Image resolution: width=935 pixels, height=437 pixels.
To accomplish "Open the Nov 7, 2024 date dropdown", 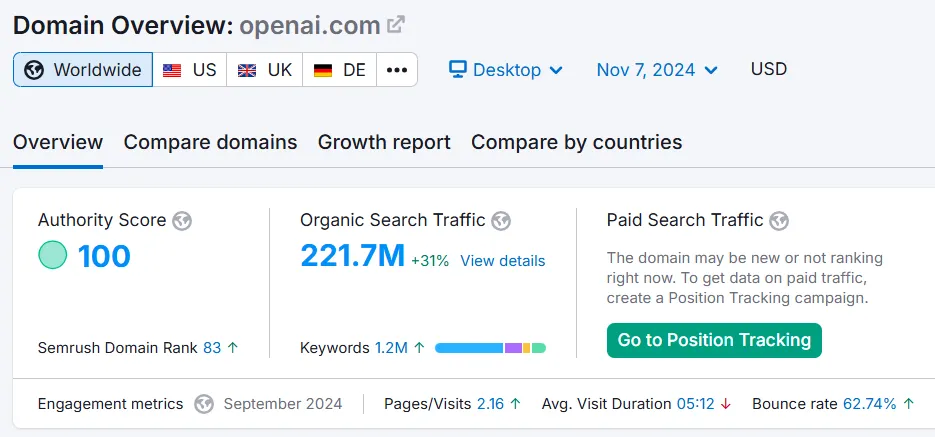I will coord(657,70).
